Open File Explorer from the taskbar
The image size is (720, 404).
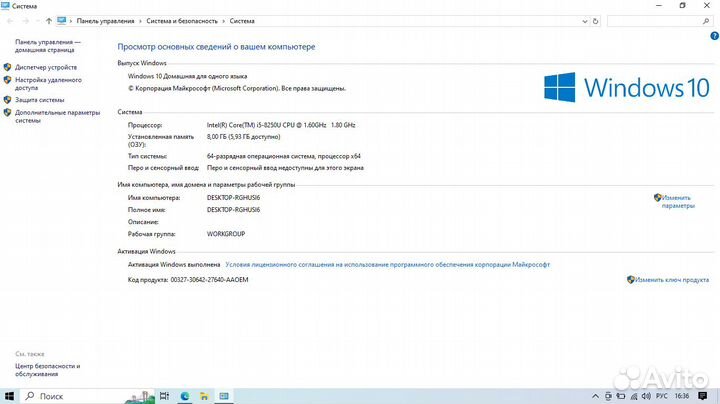(205, 396)
